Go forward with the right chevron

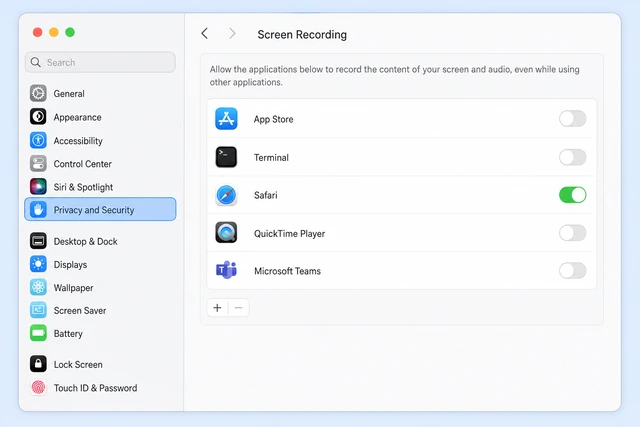[x=232, y=34]
